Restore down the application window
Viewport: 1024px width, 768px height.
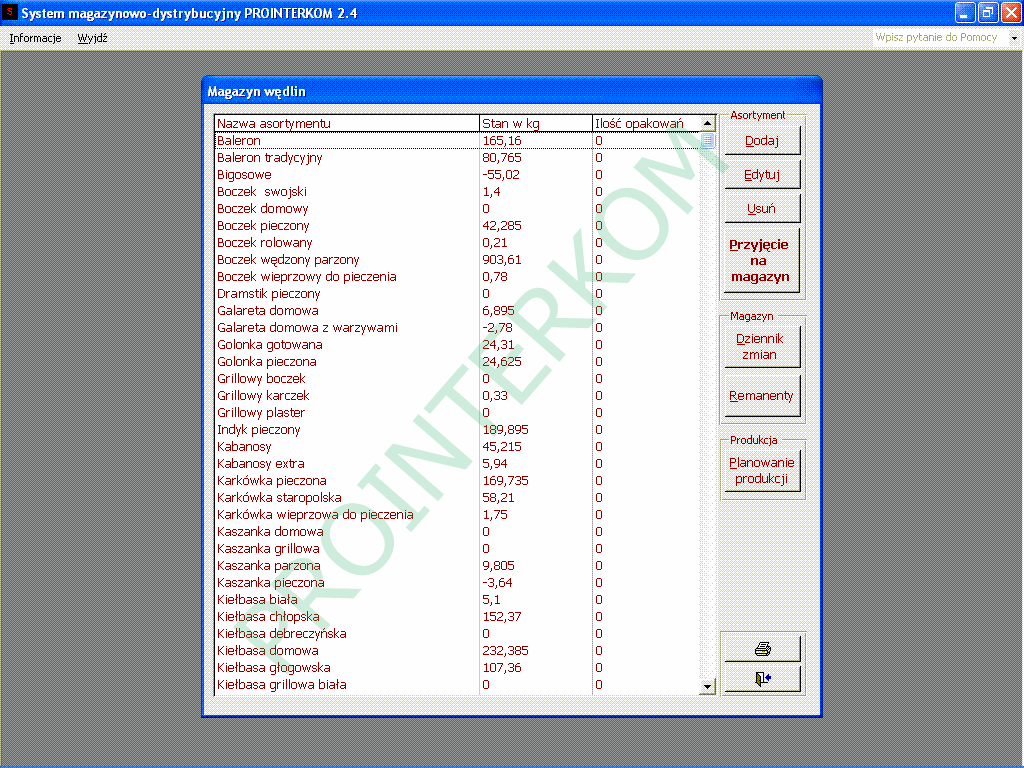pos(986,13)
